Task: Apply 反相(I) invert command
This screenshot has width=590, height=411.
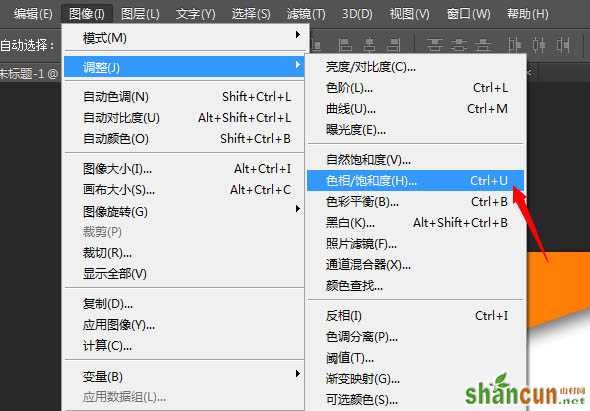Action: point(416,316)
